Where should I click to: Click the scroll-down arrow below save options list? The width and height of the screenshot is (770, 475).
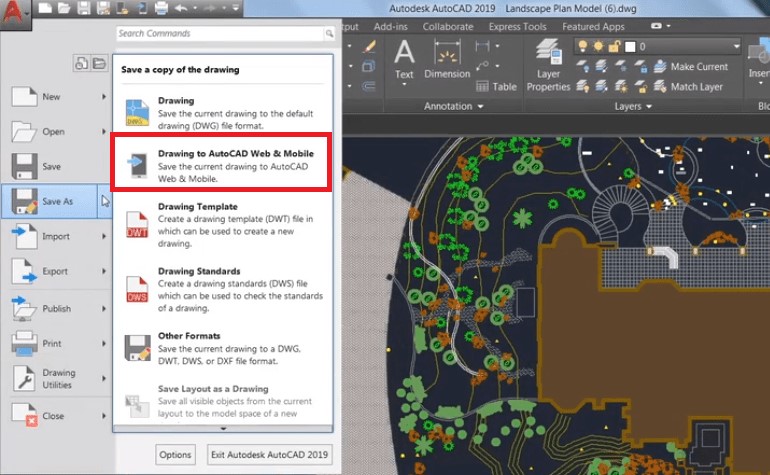(x=223, y=428)
